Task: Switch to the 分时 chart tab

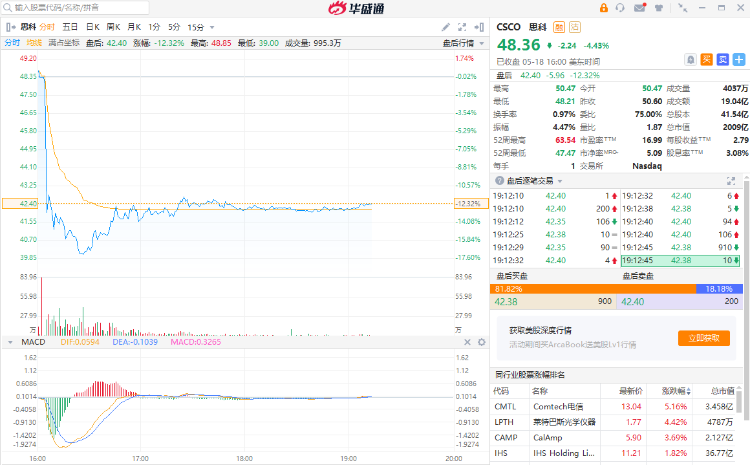Action: pyautogui.click(x=47, y=27)
